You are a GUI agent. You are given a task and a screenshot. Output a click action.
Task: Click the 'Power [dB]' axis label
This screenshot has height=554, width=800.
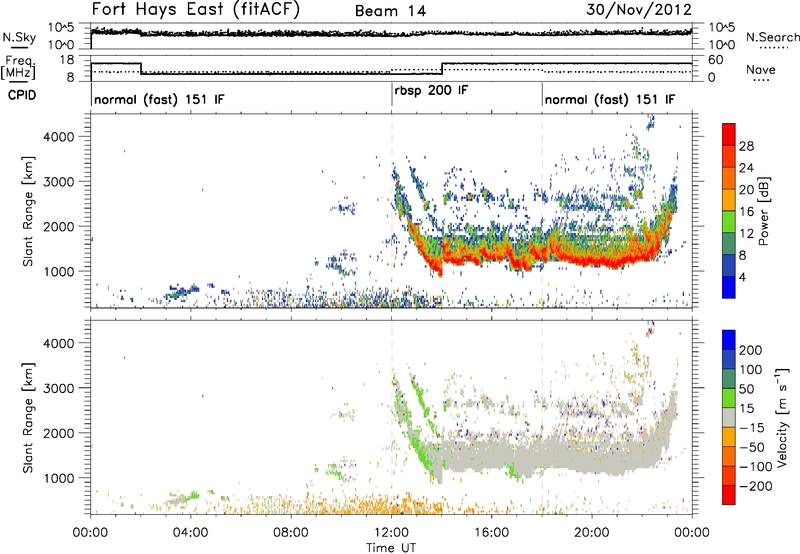coord(763,211)
